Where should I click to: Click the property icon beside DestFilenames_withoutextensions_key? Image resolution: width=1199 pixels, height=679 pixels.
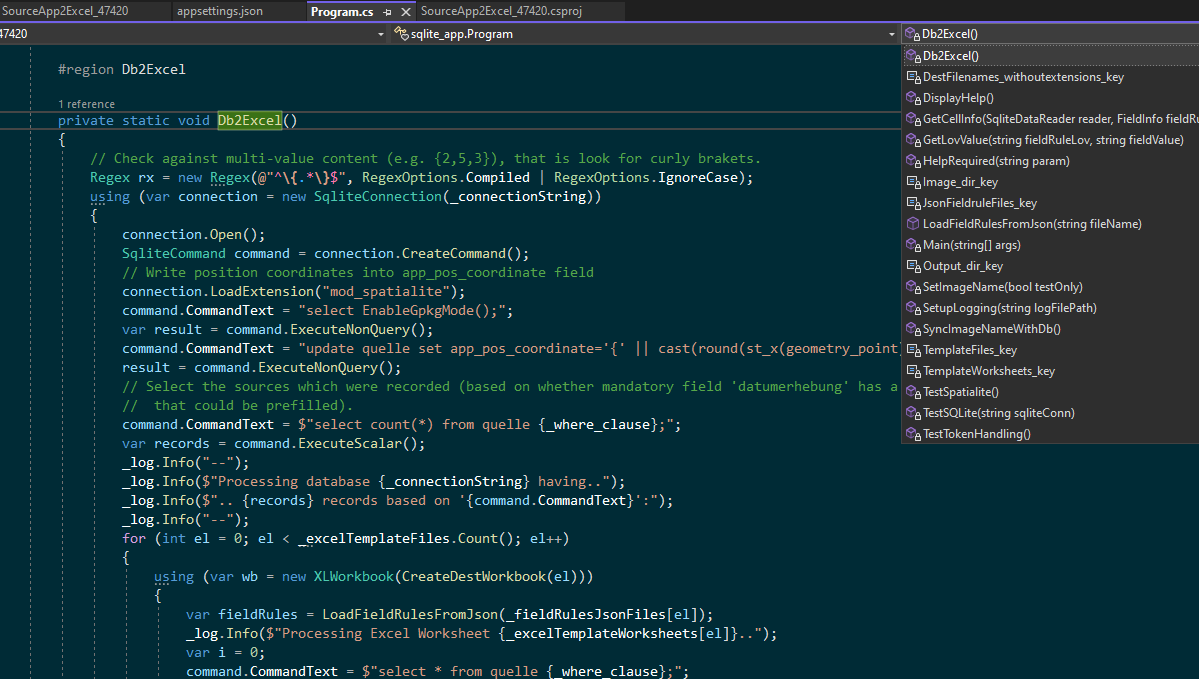[x=912, y=77]
